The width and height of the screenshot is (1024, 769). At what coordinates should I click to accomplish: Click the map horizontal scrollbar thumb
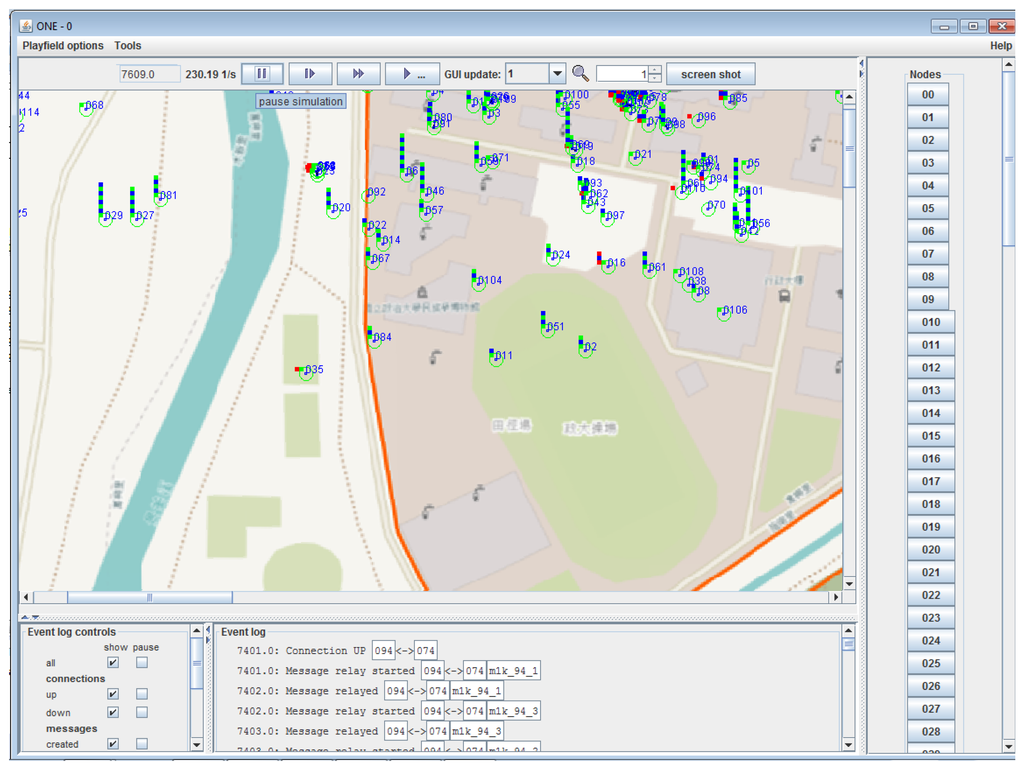[150, 597]
